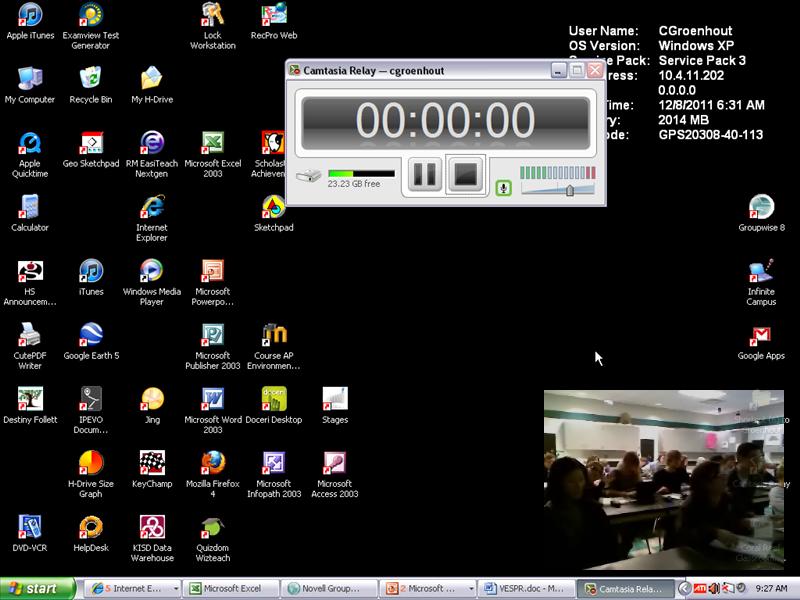The image size is (800, 600).
Task: Open Microsoft Publisher 2003 icon
Action: [213, 346]
